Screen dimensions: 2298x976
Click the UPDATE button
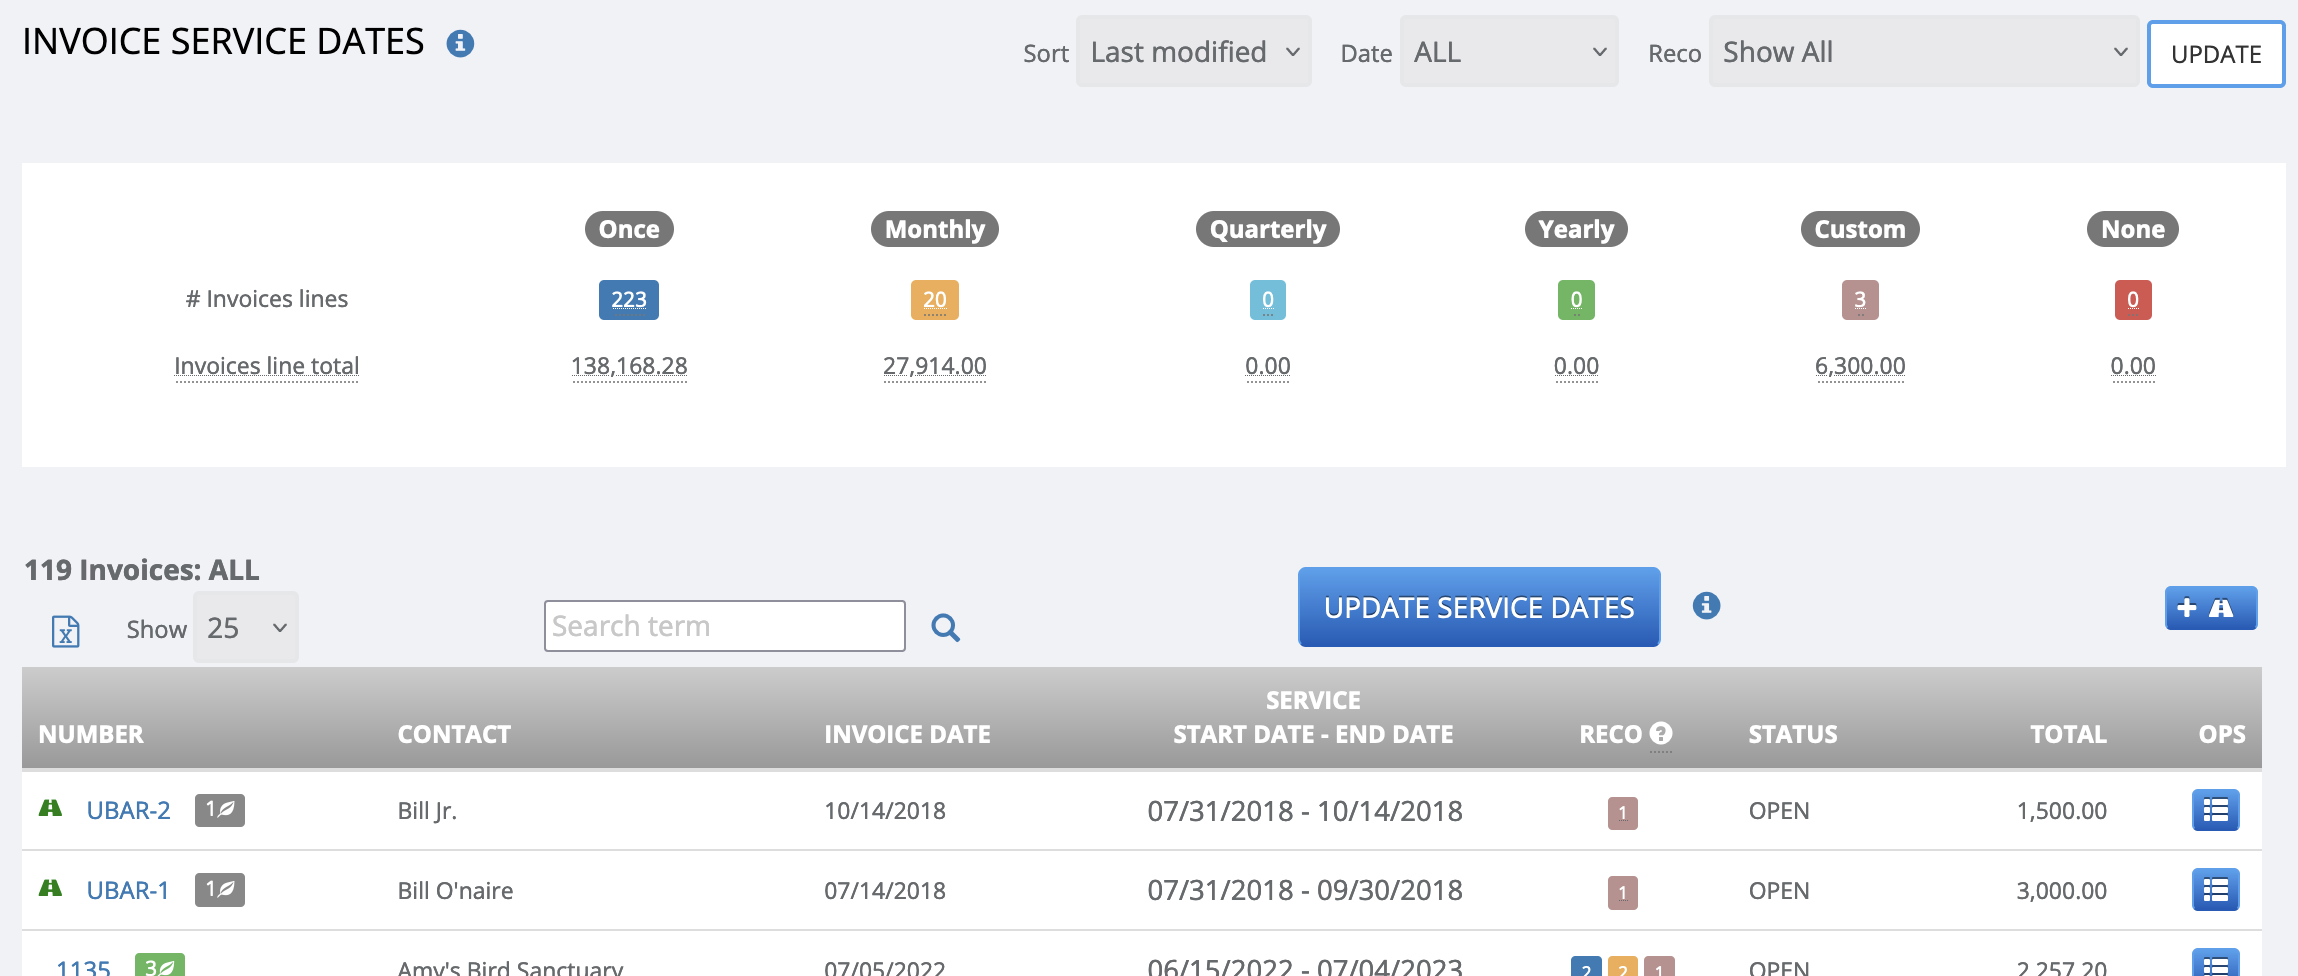tap(2216, 54)
